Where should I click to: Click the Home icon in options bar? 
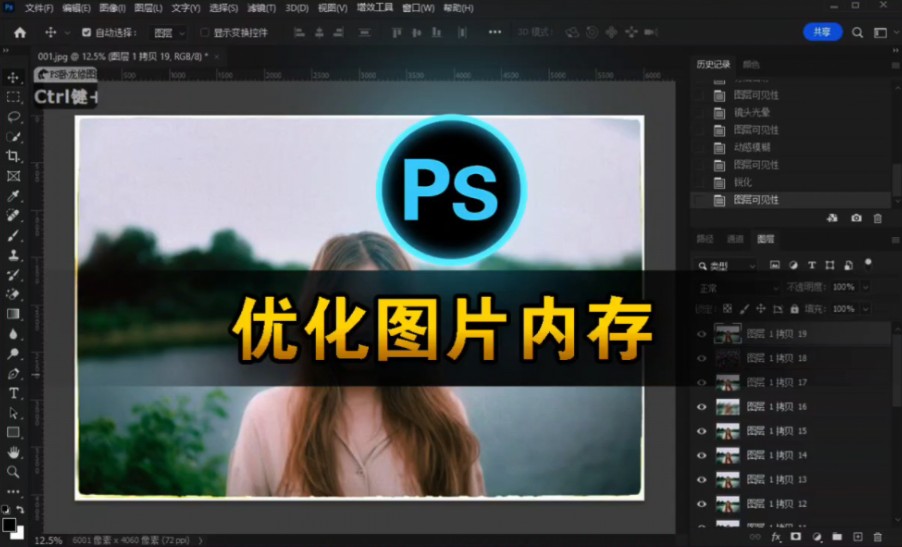pyautogui.click(x=20, y=33)
